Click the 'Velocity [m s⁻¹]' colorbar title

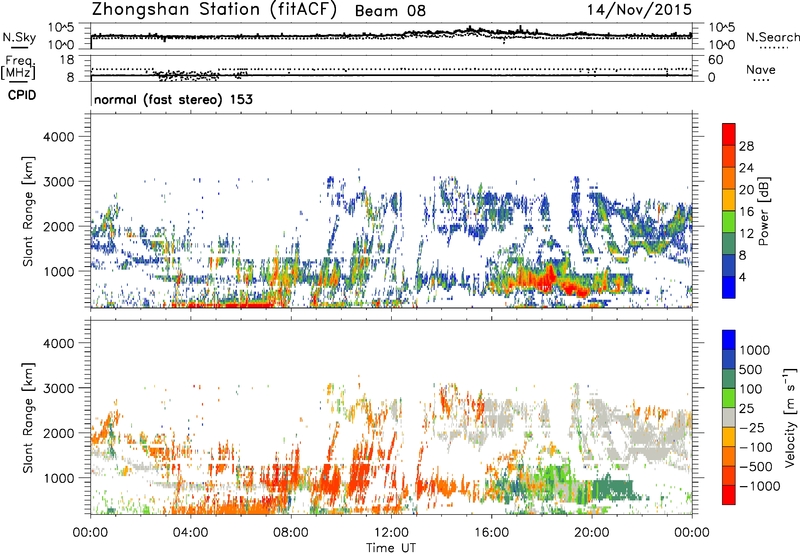790,417
